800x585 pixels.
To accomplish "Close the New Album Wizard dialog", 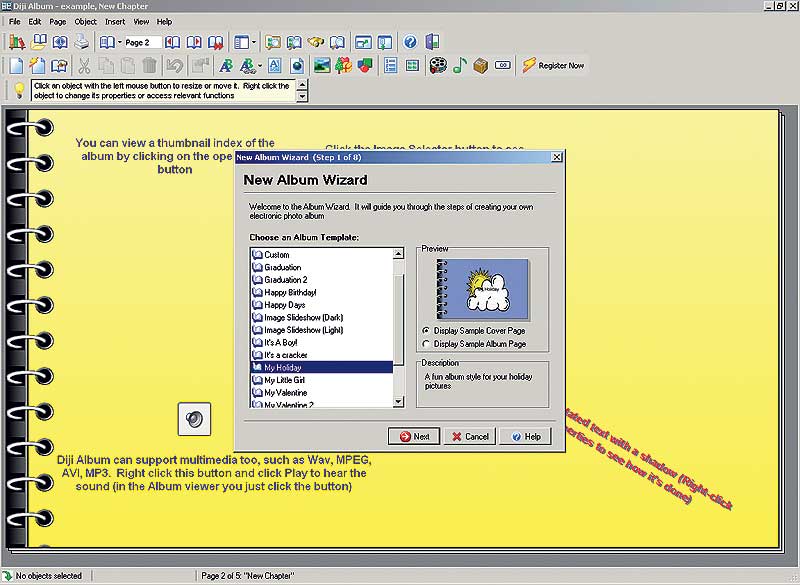I will [557, 157].
